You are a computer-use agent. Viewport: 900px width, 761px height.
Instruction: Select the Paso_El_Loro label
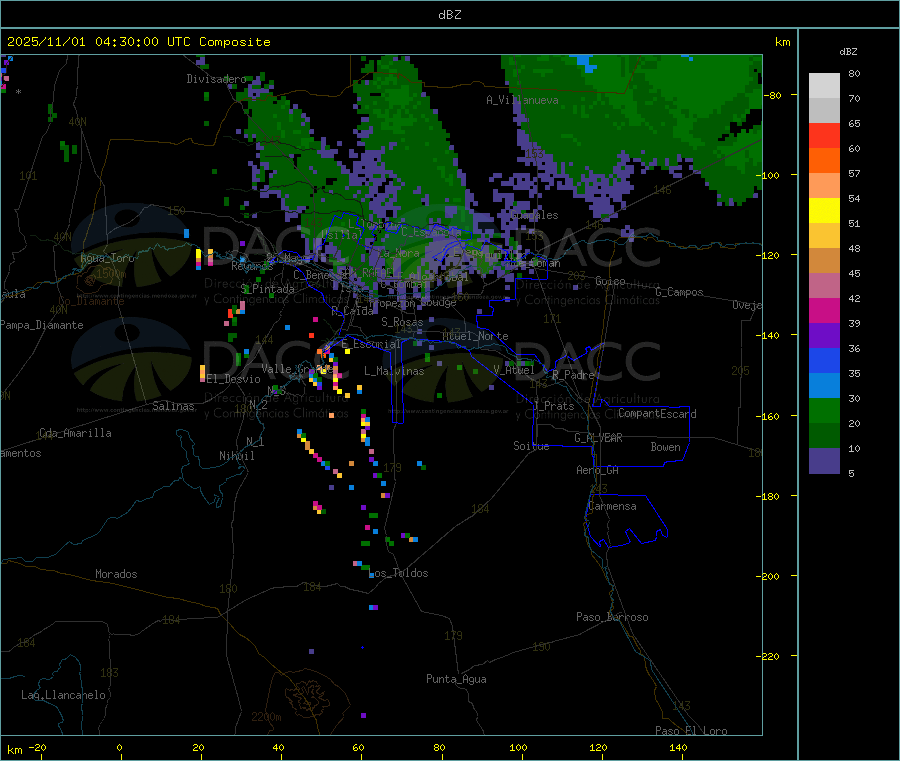pyautogui.click(x=691, y=731)
